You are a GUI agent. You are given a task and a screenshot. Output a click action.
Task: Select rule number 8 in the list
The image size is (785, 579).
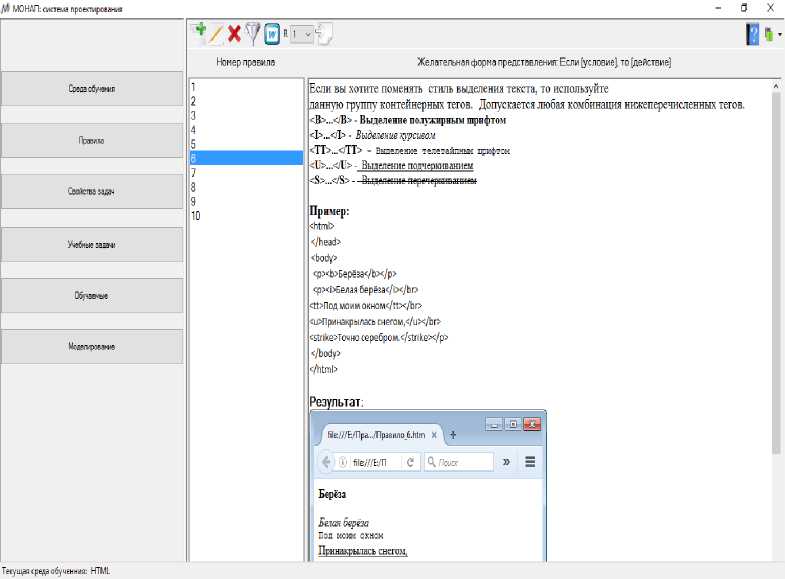click(246, 187)
